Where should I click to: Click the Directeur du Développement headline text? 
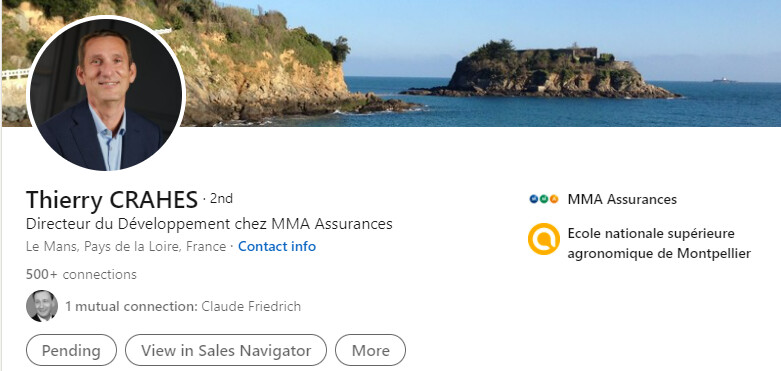pyautogui.click(x=209, y=224)
